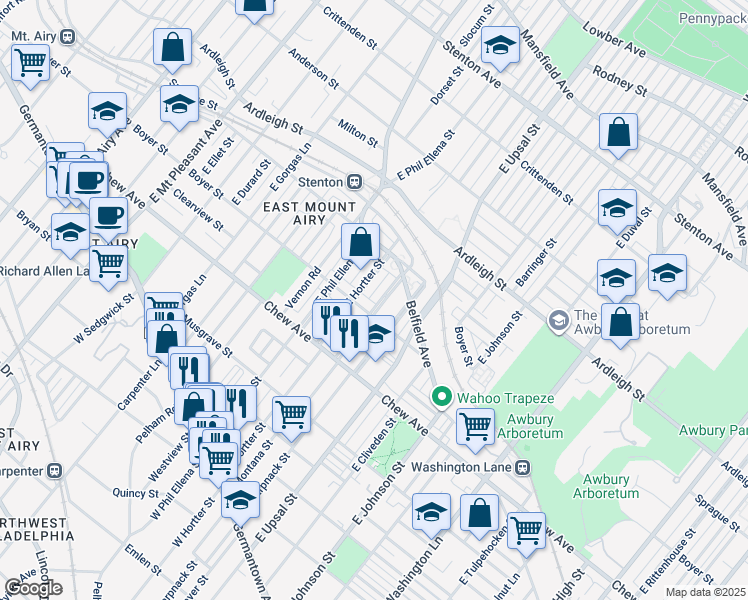Select the school marker atop Germantown Ave bottom
The width and height of the screenshot is (748, 600).
point(240,502)
